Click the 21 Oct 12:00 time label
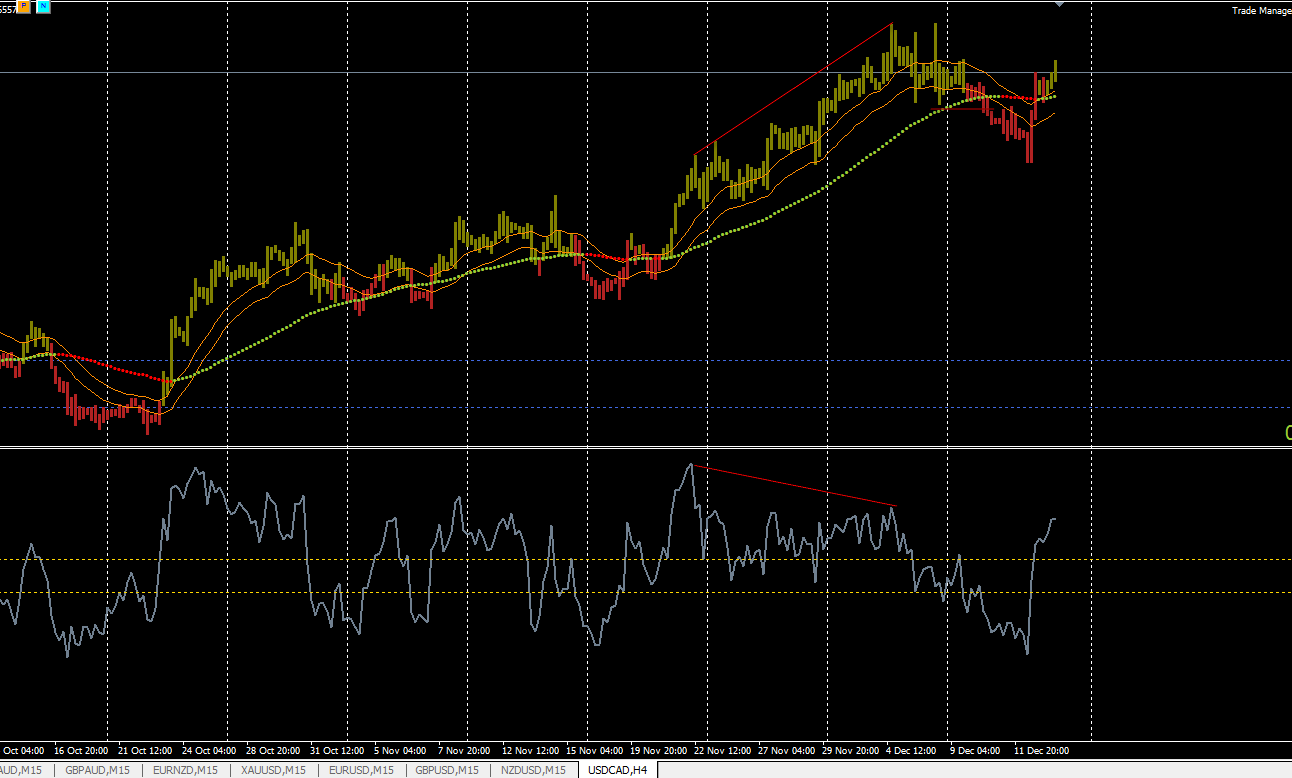The image size is (1292, 778). [x=145, y=750]
